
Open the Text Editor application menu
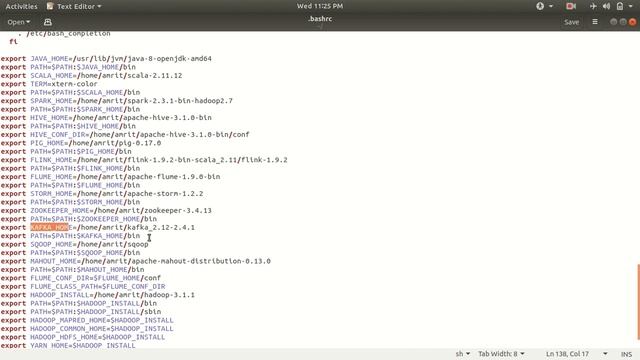coord(74,6)
